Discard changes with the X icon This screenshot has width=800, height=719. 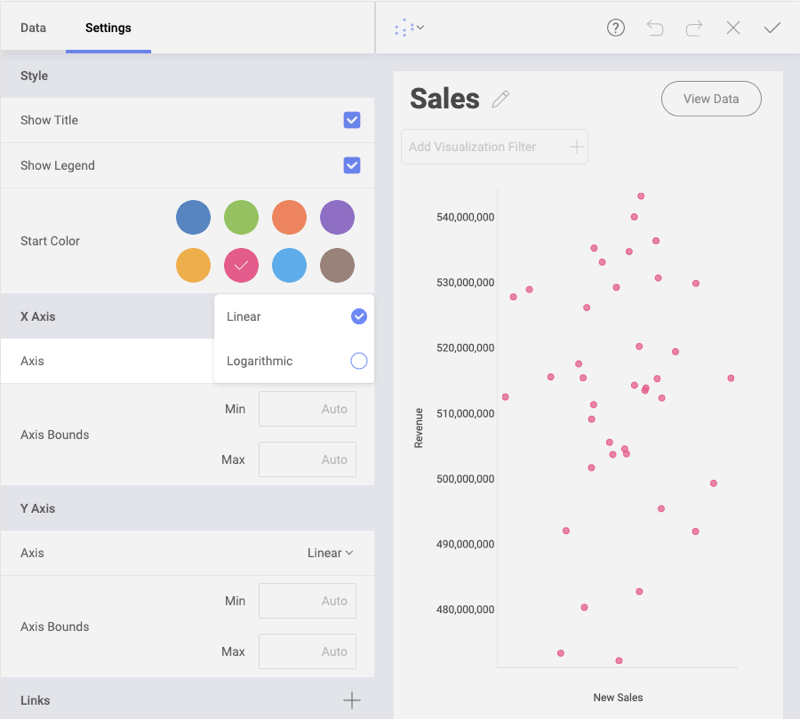pos(733,28)
